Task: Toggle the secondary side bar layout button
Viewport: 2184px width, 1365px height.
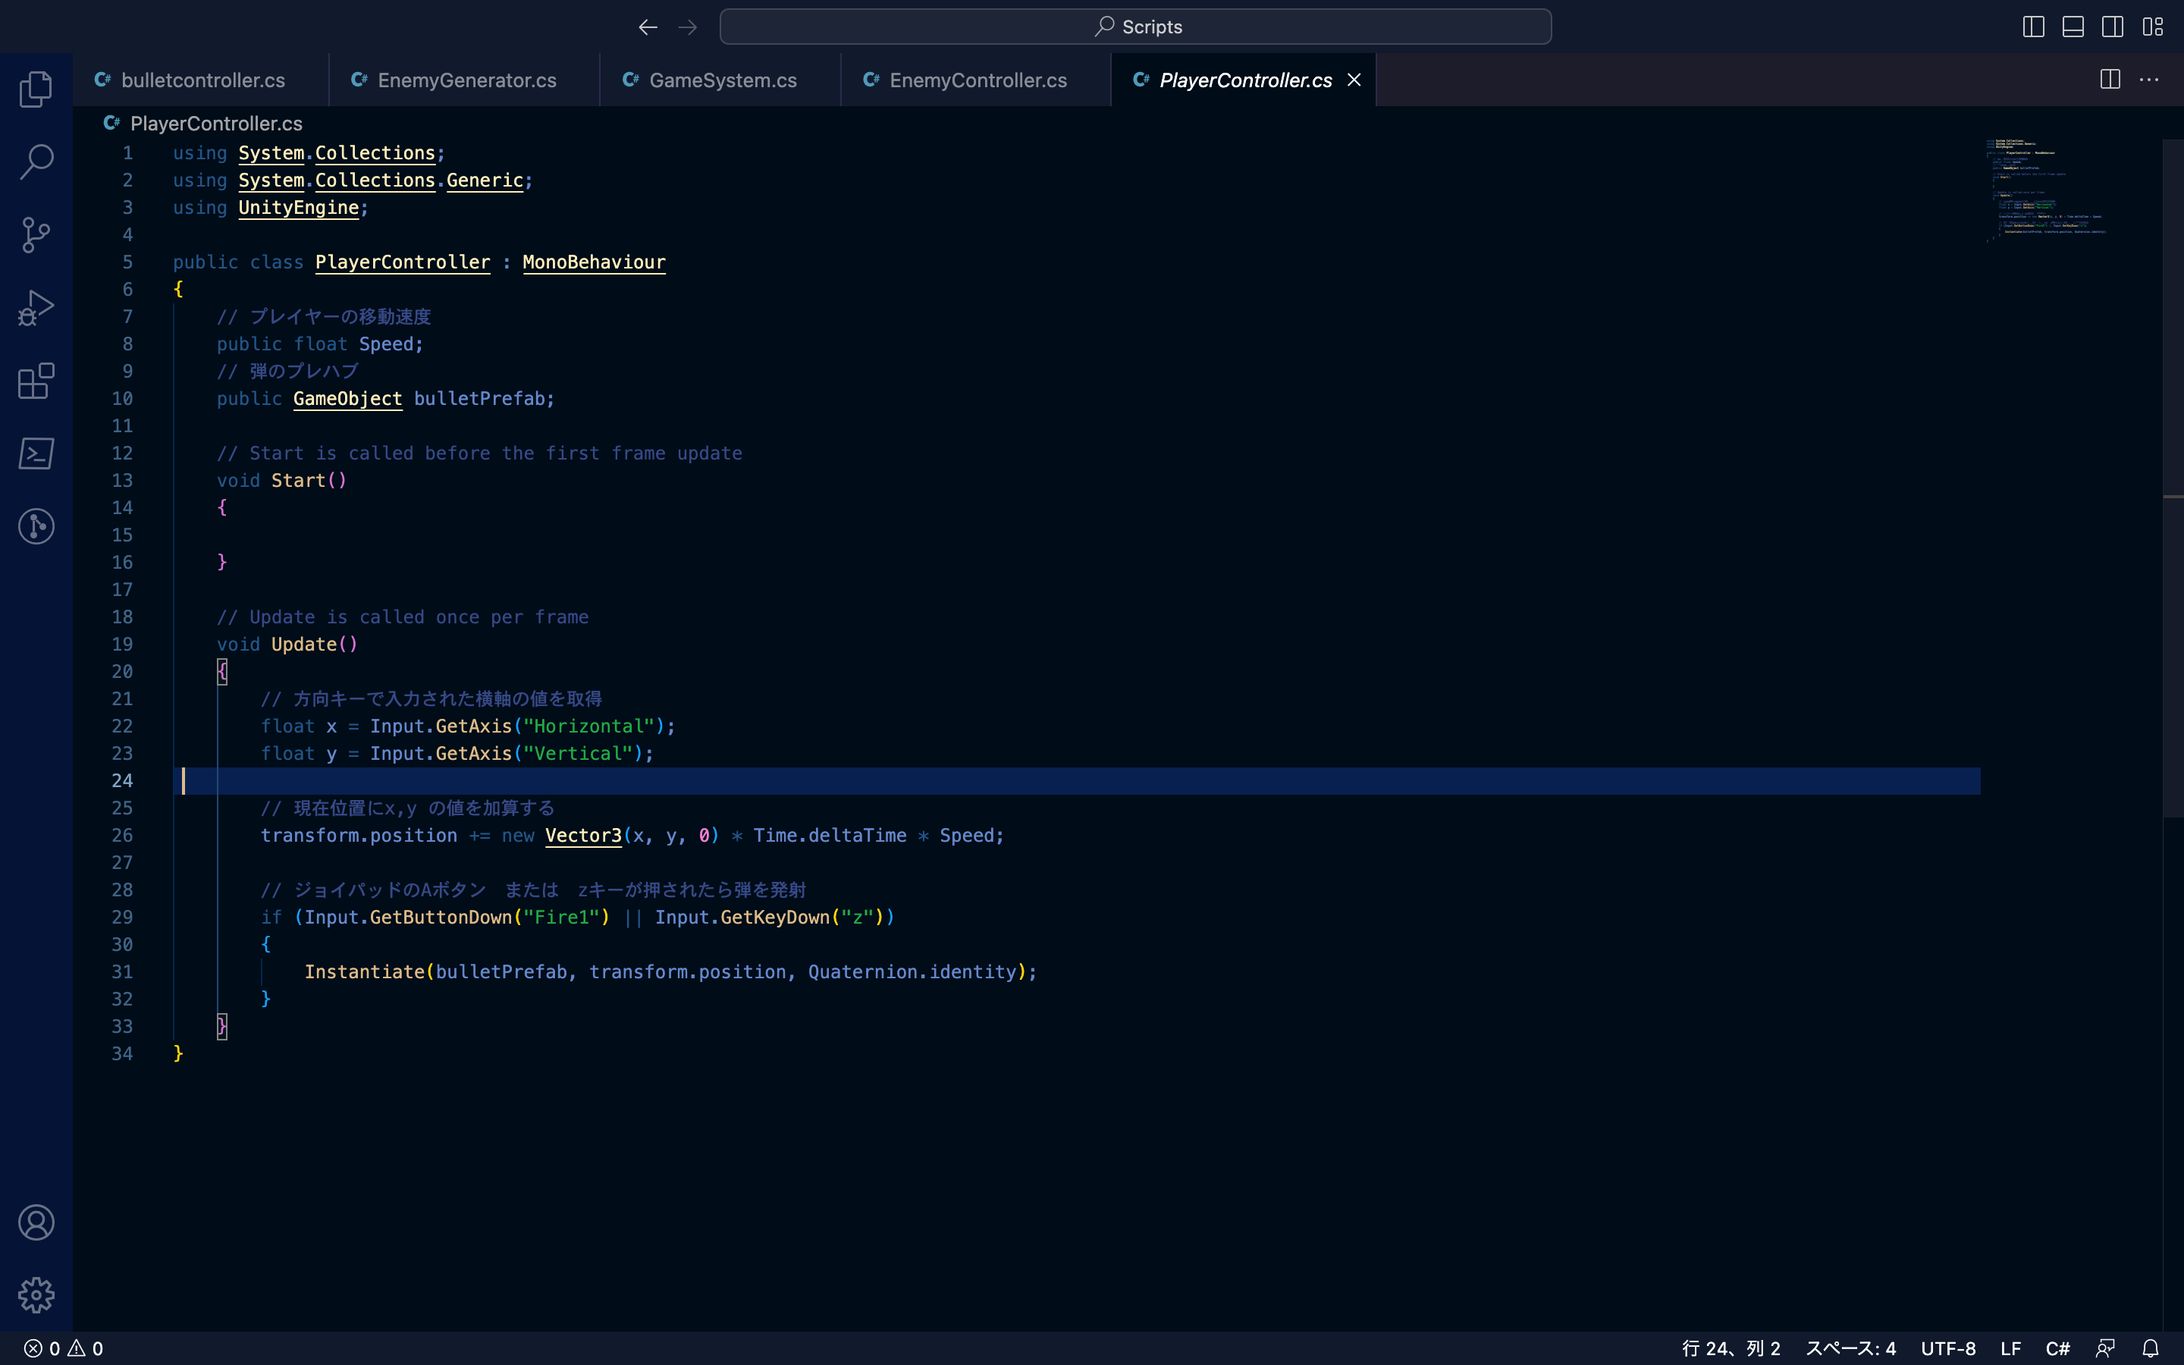Action: pos(2112,27)
